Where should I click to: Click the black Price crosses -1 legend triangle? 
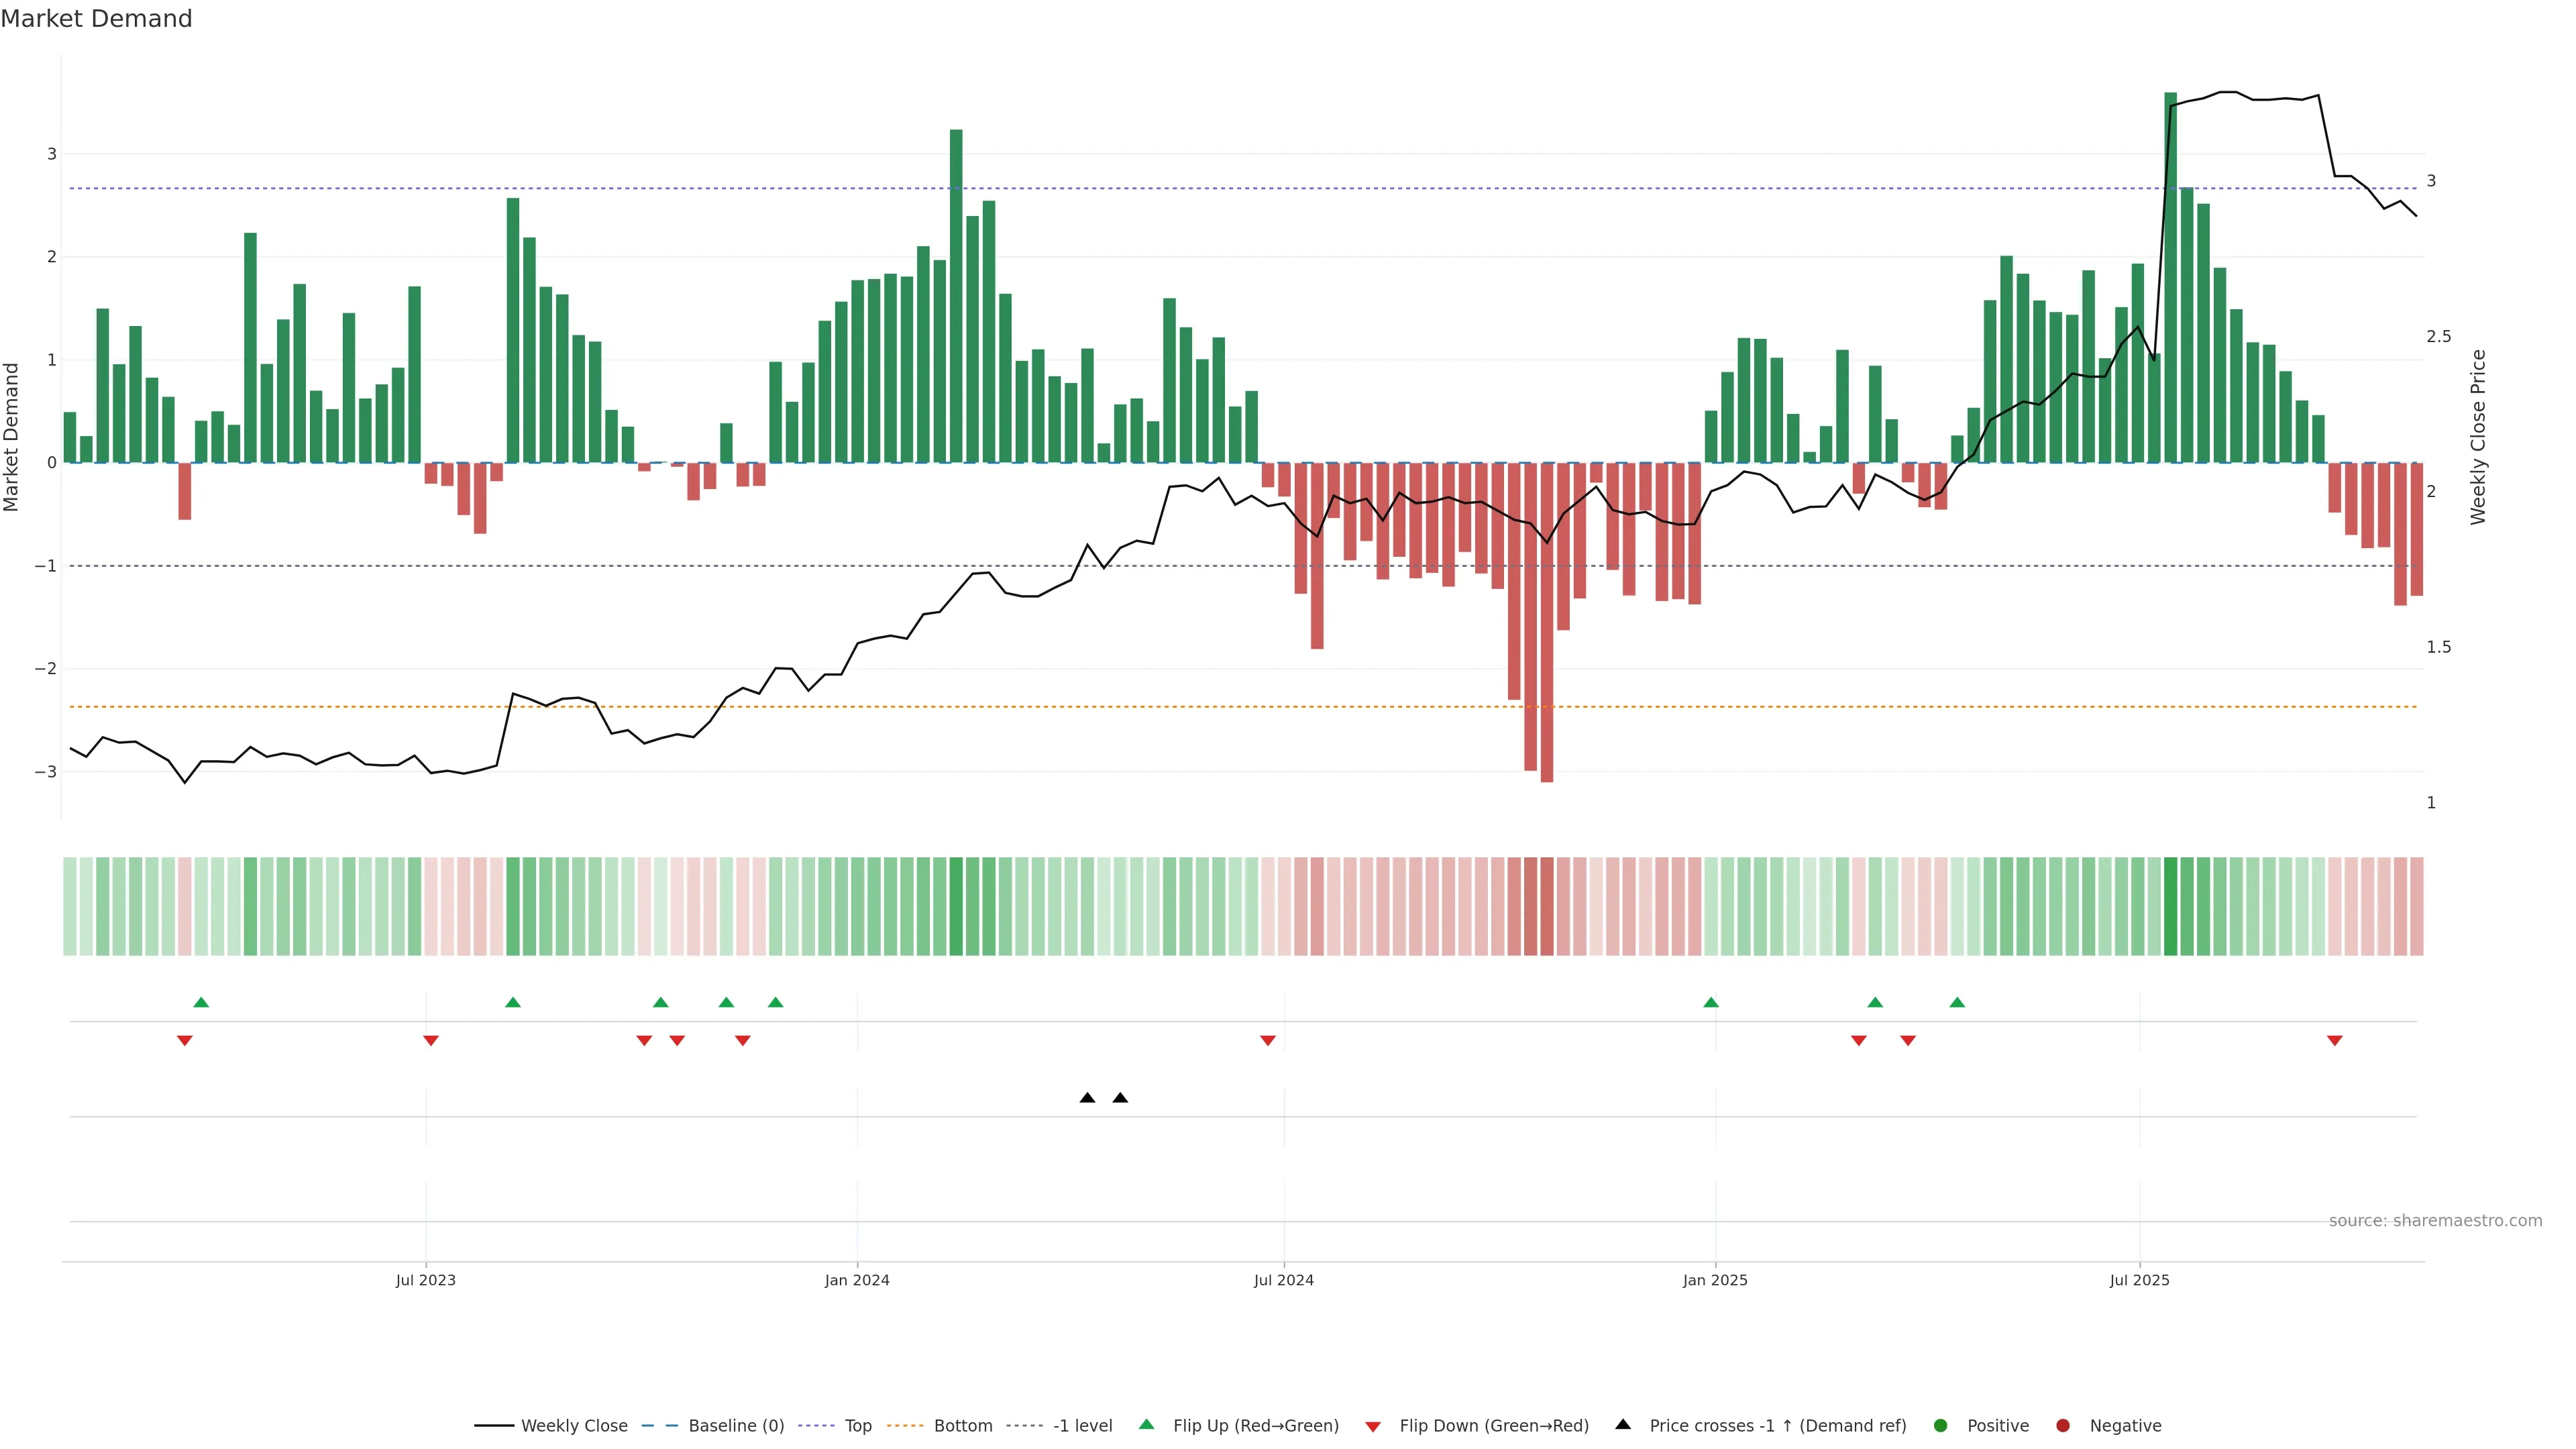[x=1623, y=1425]
